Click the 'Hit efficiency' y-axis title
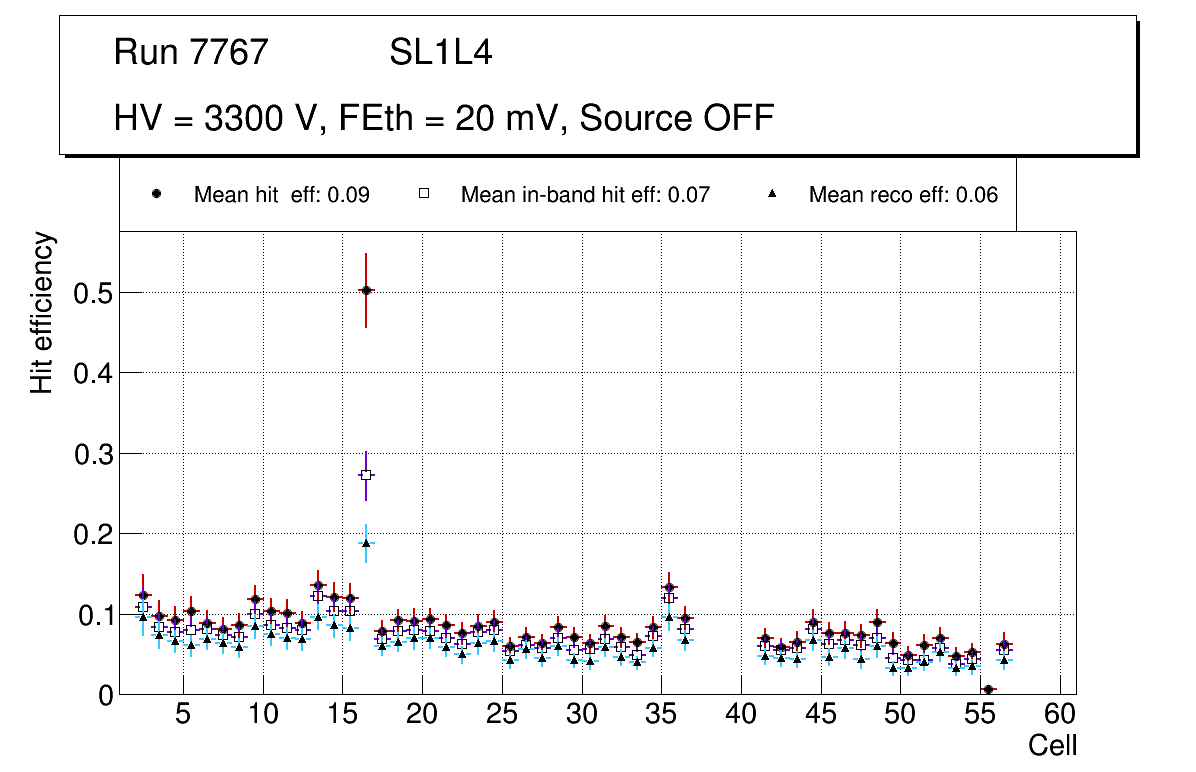Screen dimensions: 1196x772 tap(42, 312)
